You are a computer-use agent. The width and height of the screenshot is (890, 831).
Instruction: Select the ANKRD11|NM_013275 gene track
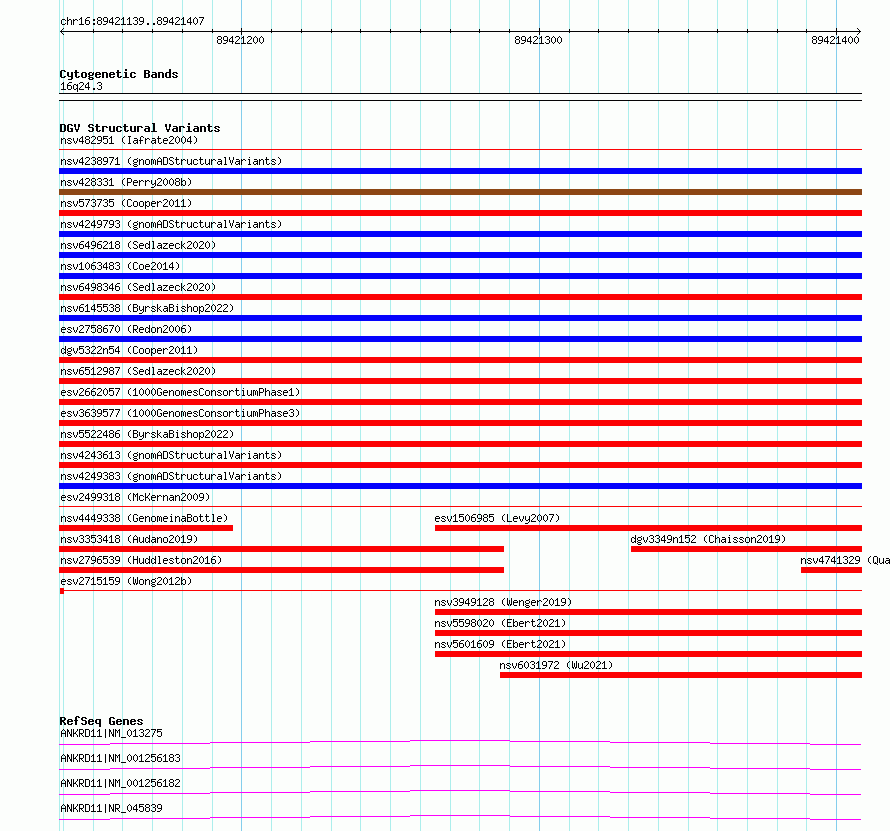coord(460,742)
